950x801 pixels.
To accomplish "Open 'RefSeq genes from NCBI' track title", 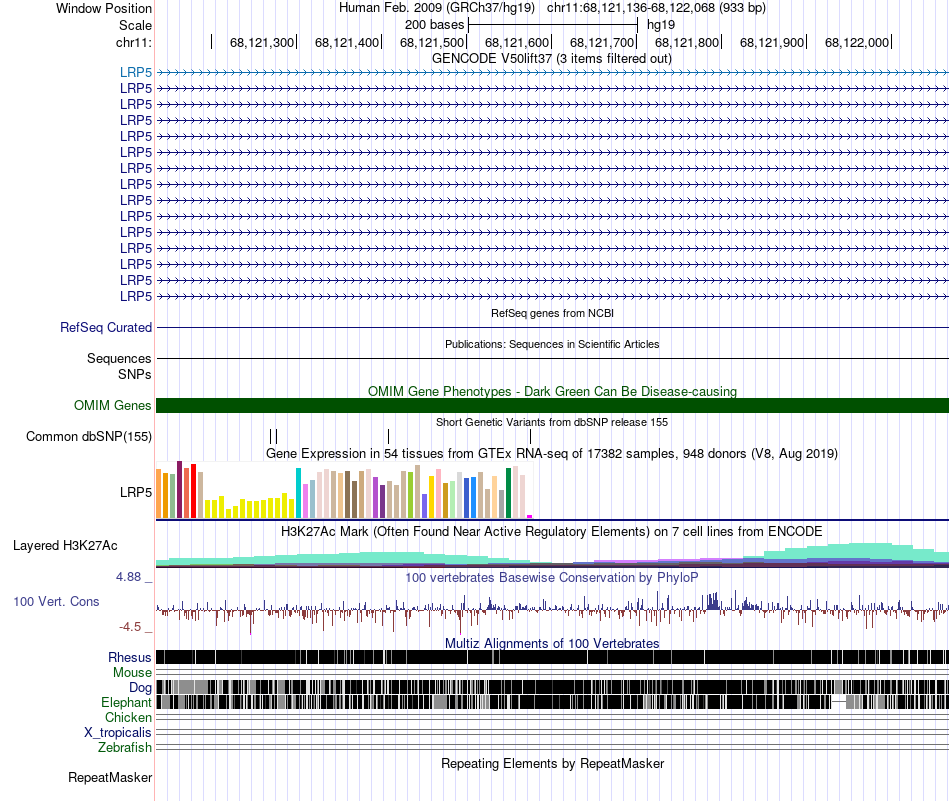I will point(552,313).
